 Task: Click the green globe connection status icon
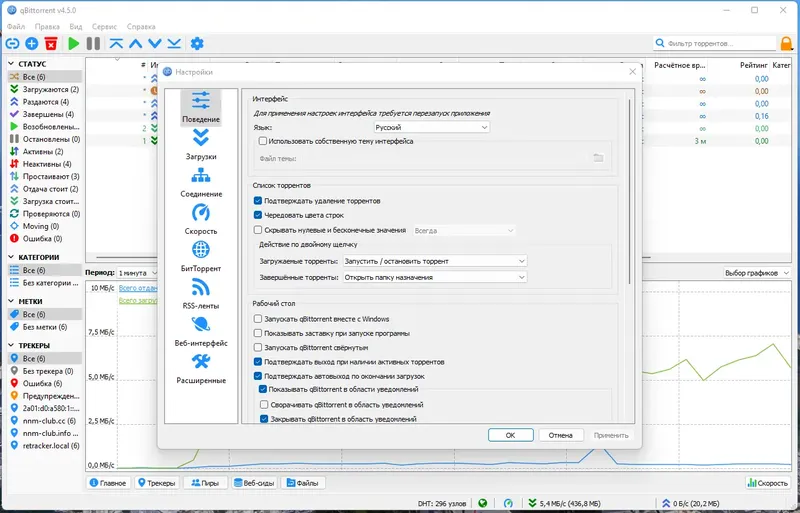pos(483,503)
